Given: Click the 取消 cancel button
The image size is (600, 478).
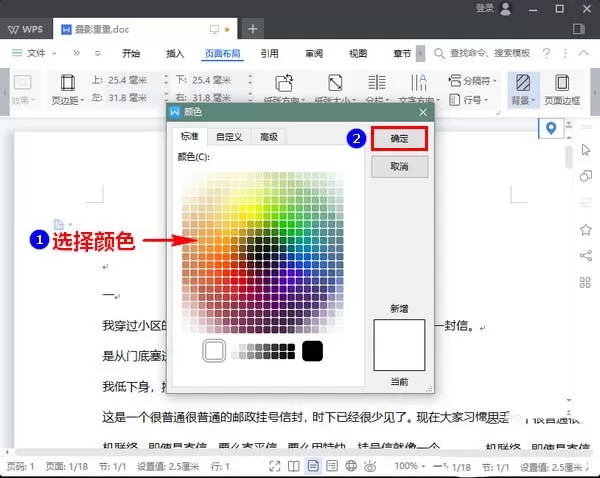Looking at the screenshot, I should 399,166.
